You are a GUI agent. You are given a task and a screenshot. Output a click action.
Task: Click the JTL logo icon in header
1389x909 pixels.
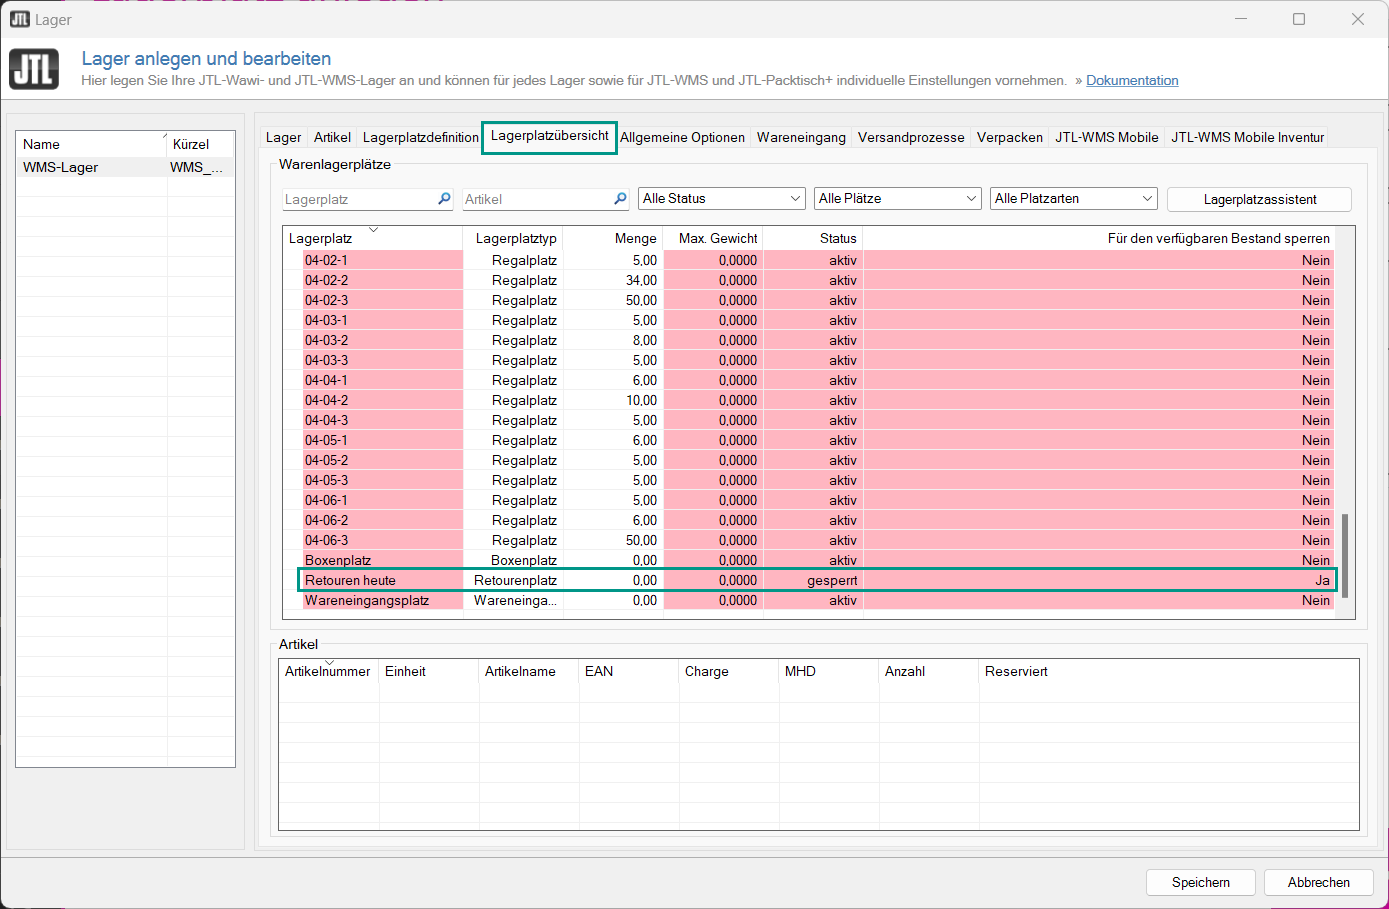pos(34,70)
